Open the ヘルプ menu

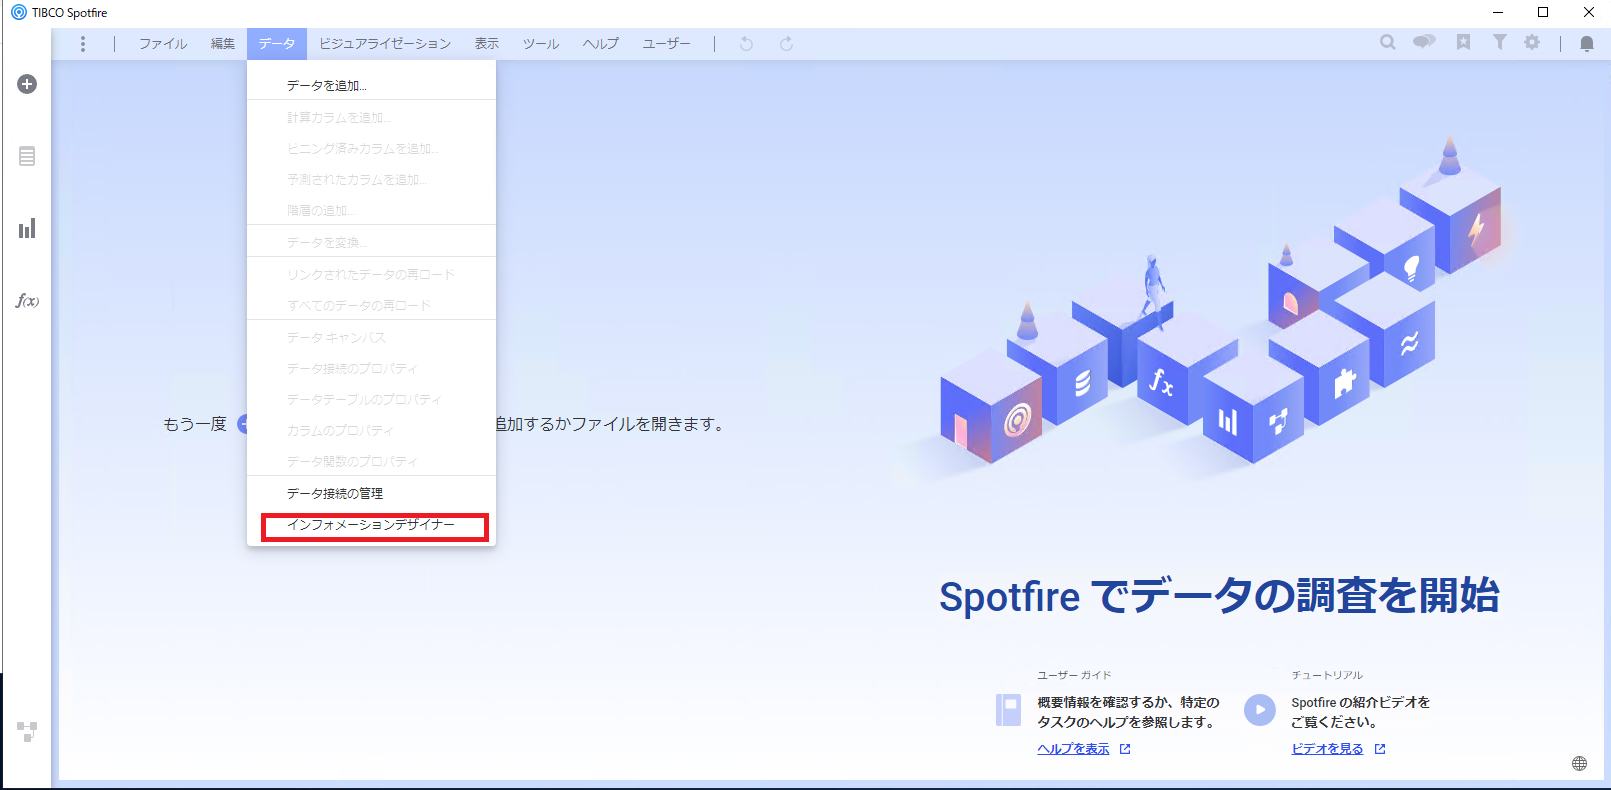pyautogui.click(x=601, y=44)
